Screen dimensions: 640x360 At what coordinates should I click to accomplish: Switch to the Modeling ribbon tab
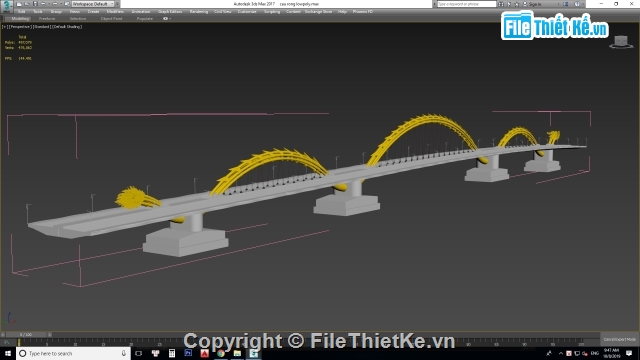coord(20,19)
